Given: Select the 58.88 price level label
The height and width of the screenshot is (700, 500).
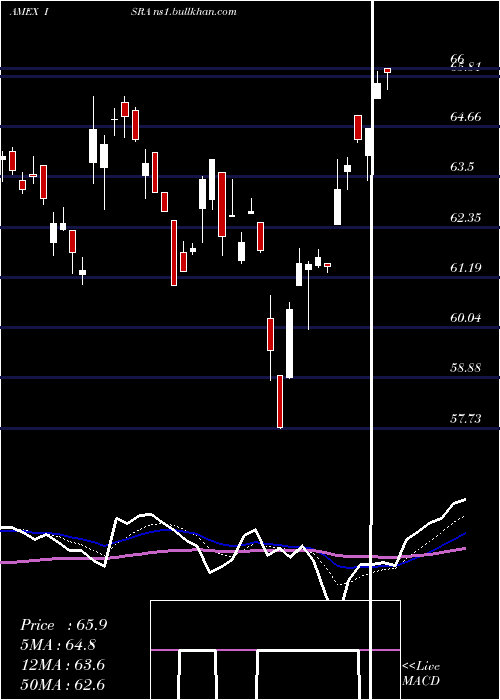Looking at the screenshot, I should 466,368.
